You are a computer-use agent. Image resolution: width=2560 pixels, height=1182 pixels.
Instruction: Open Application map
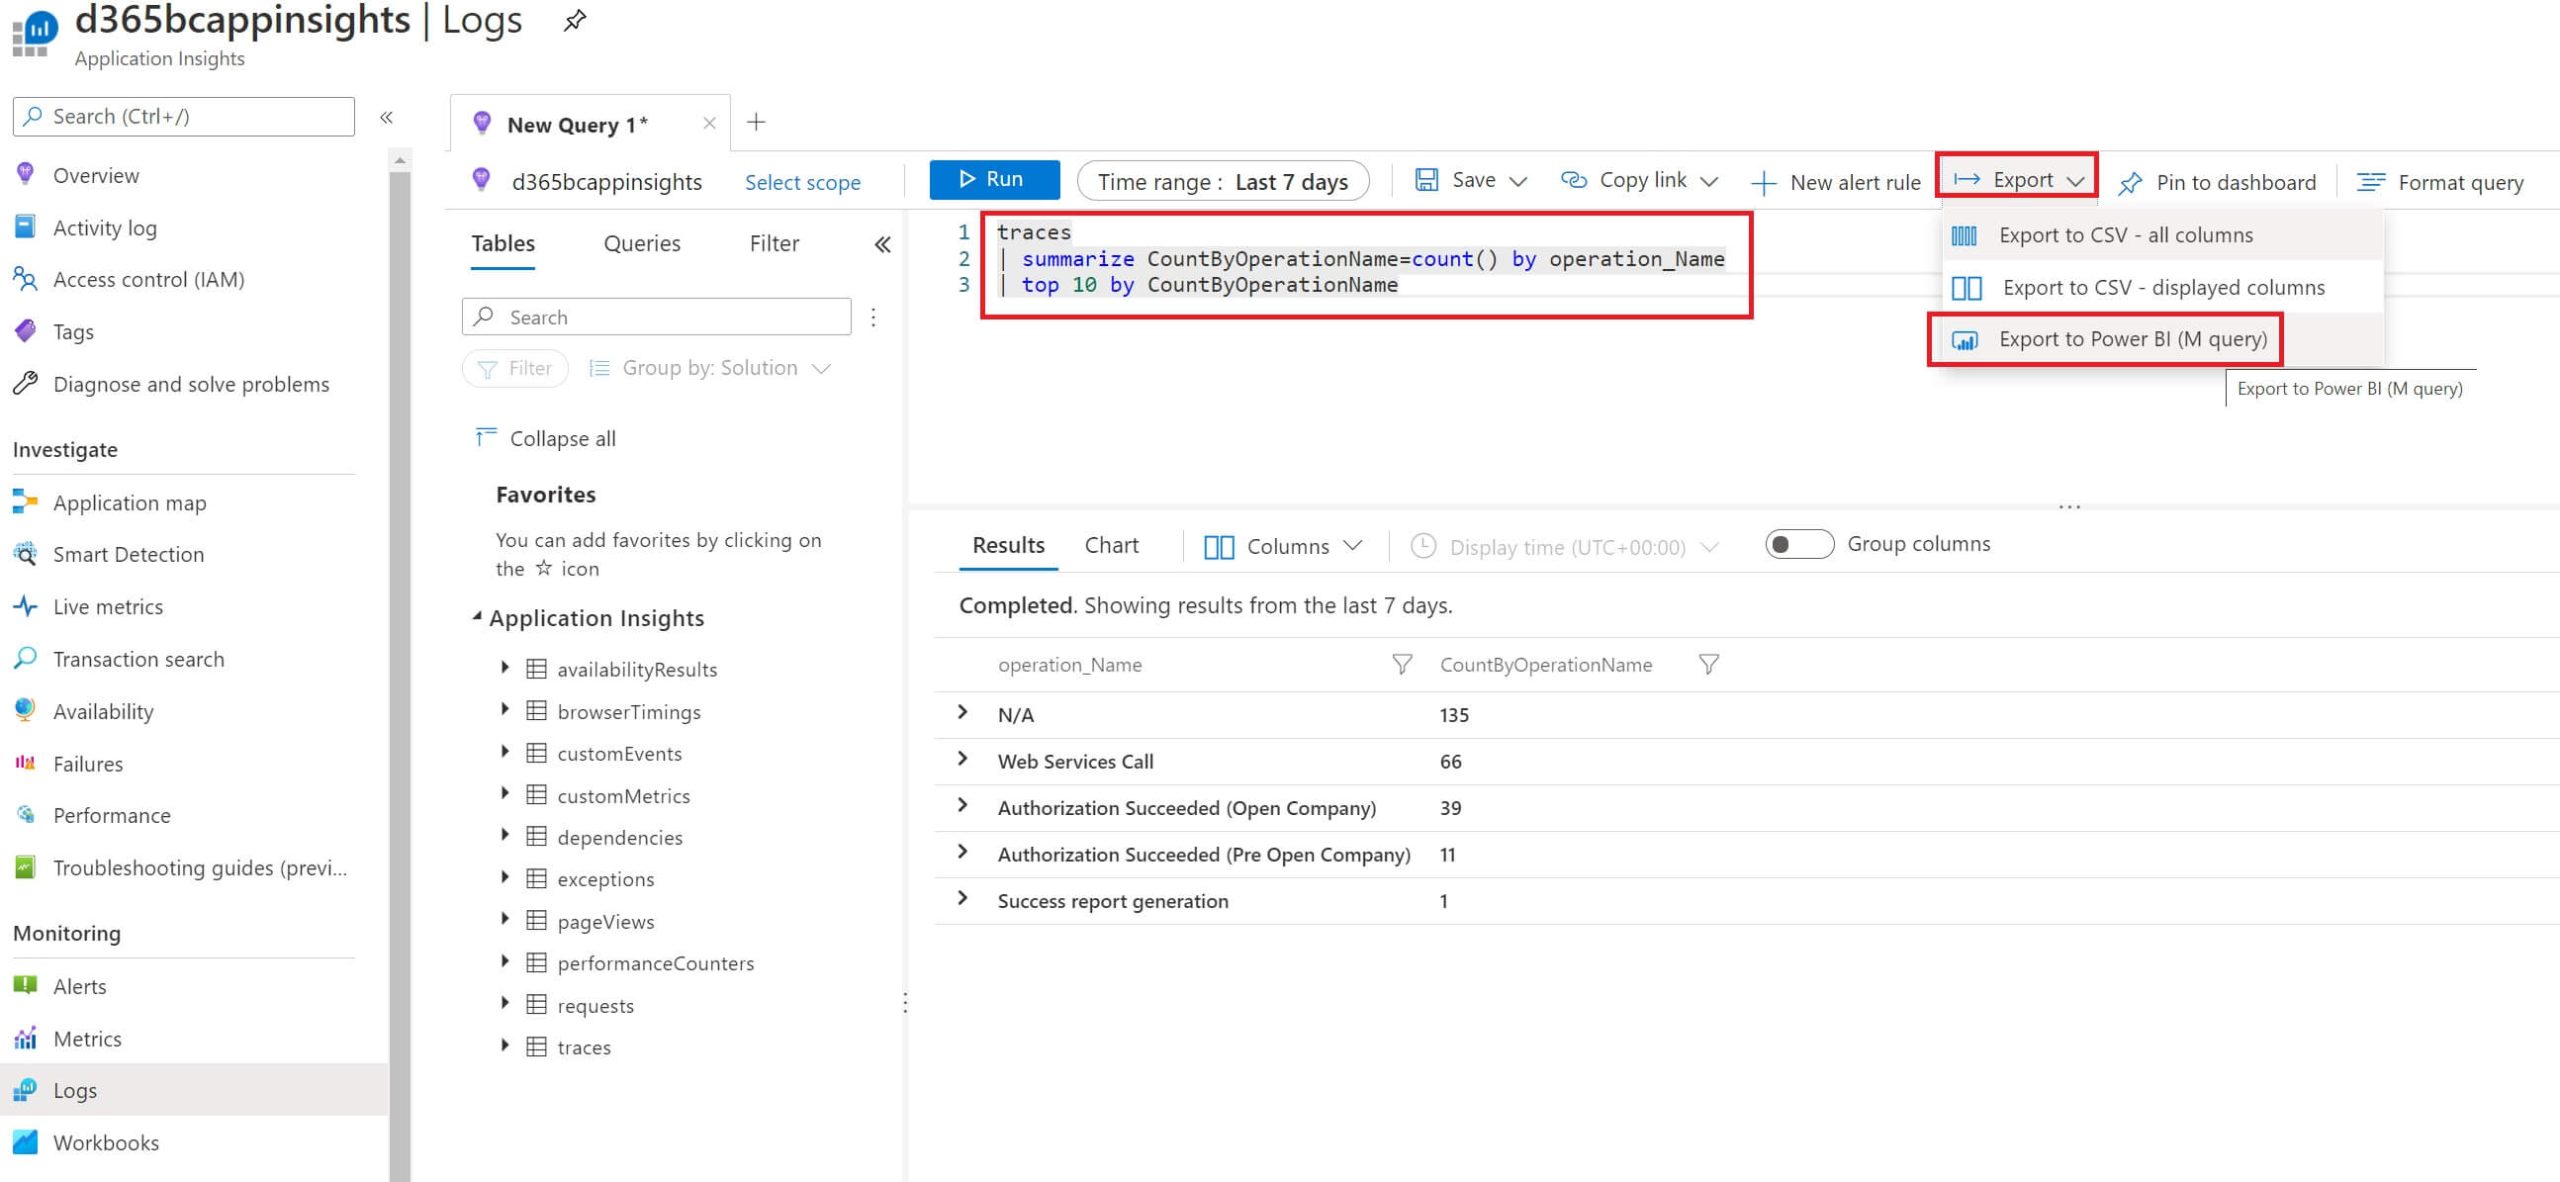[x=129, y=502]
